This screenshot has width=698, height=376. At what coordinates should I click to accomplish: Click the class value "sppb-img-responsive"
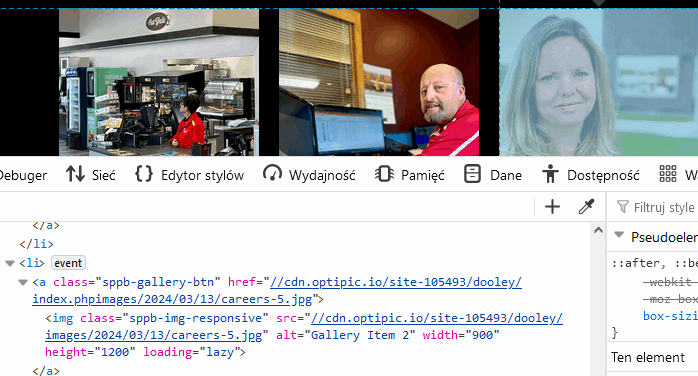[x=195, y=318]
